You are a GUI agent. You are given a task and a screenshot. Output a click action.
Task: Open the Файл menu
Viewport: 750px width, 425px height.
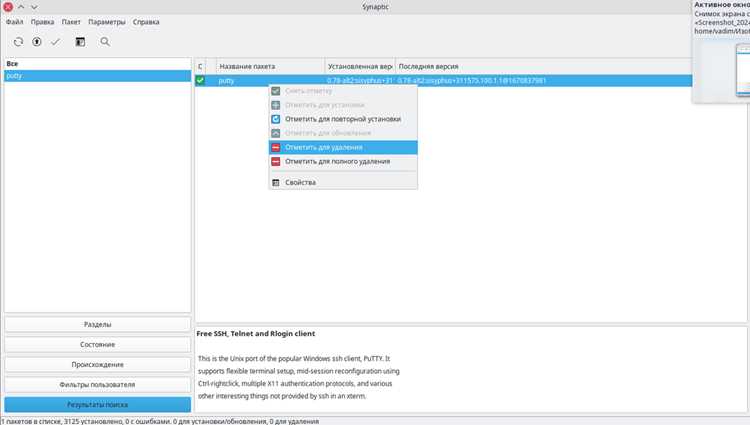point(14,22)
